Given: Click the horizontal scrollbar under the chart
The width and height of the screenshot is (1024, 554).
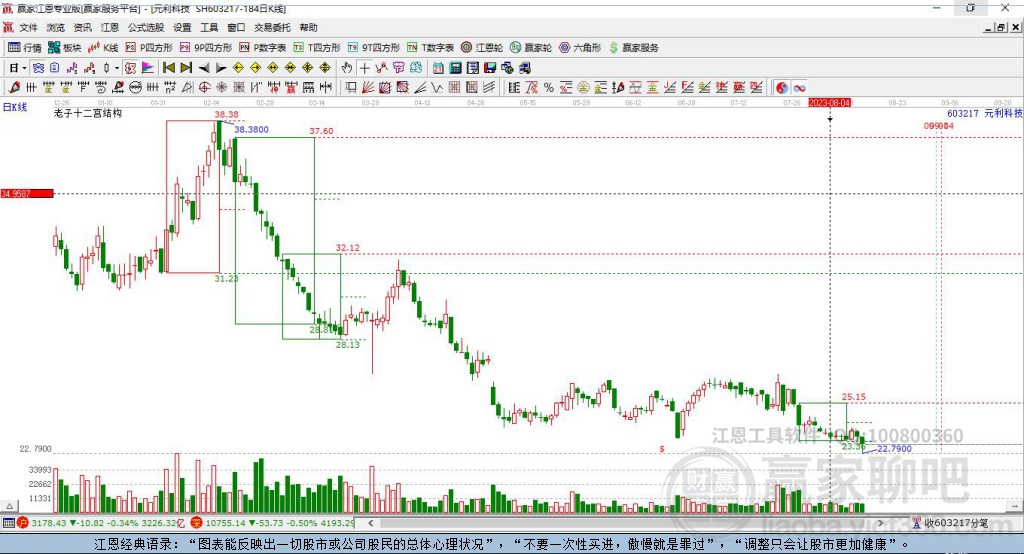Looking at the screenshot, I should click(x=626, y=523).
